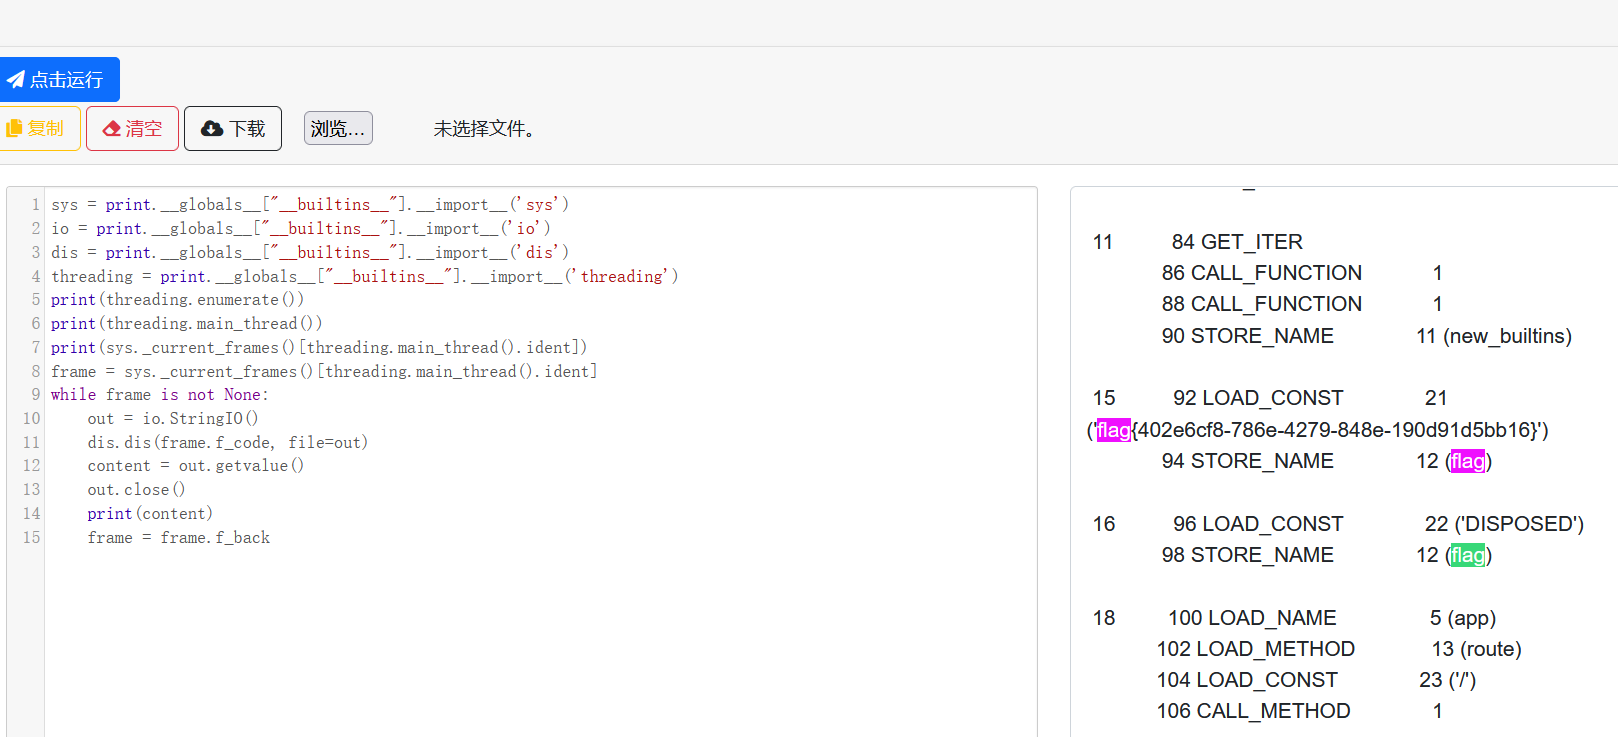Click output row 86 CALL_FUNCTION
Screen dimensions: 1618x737
coord(1302,273)
